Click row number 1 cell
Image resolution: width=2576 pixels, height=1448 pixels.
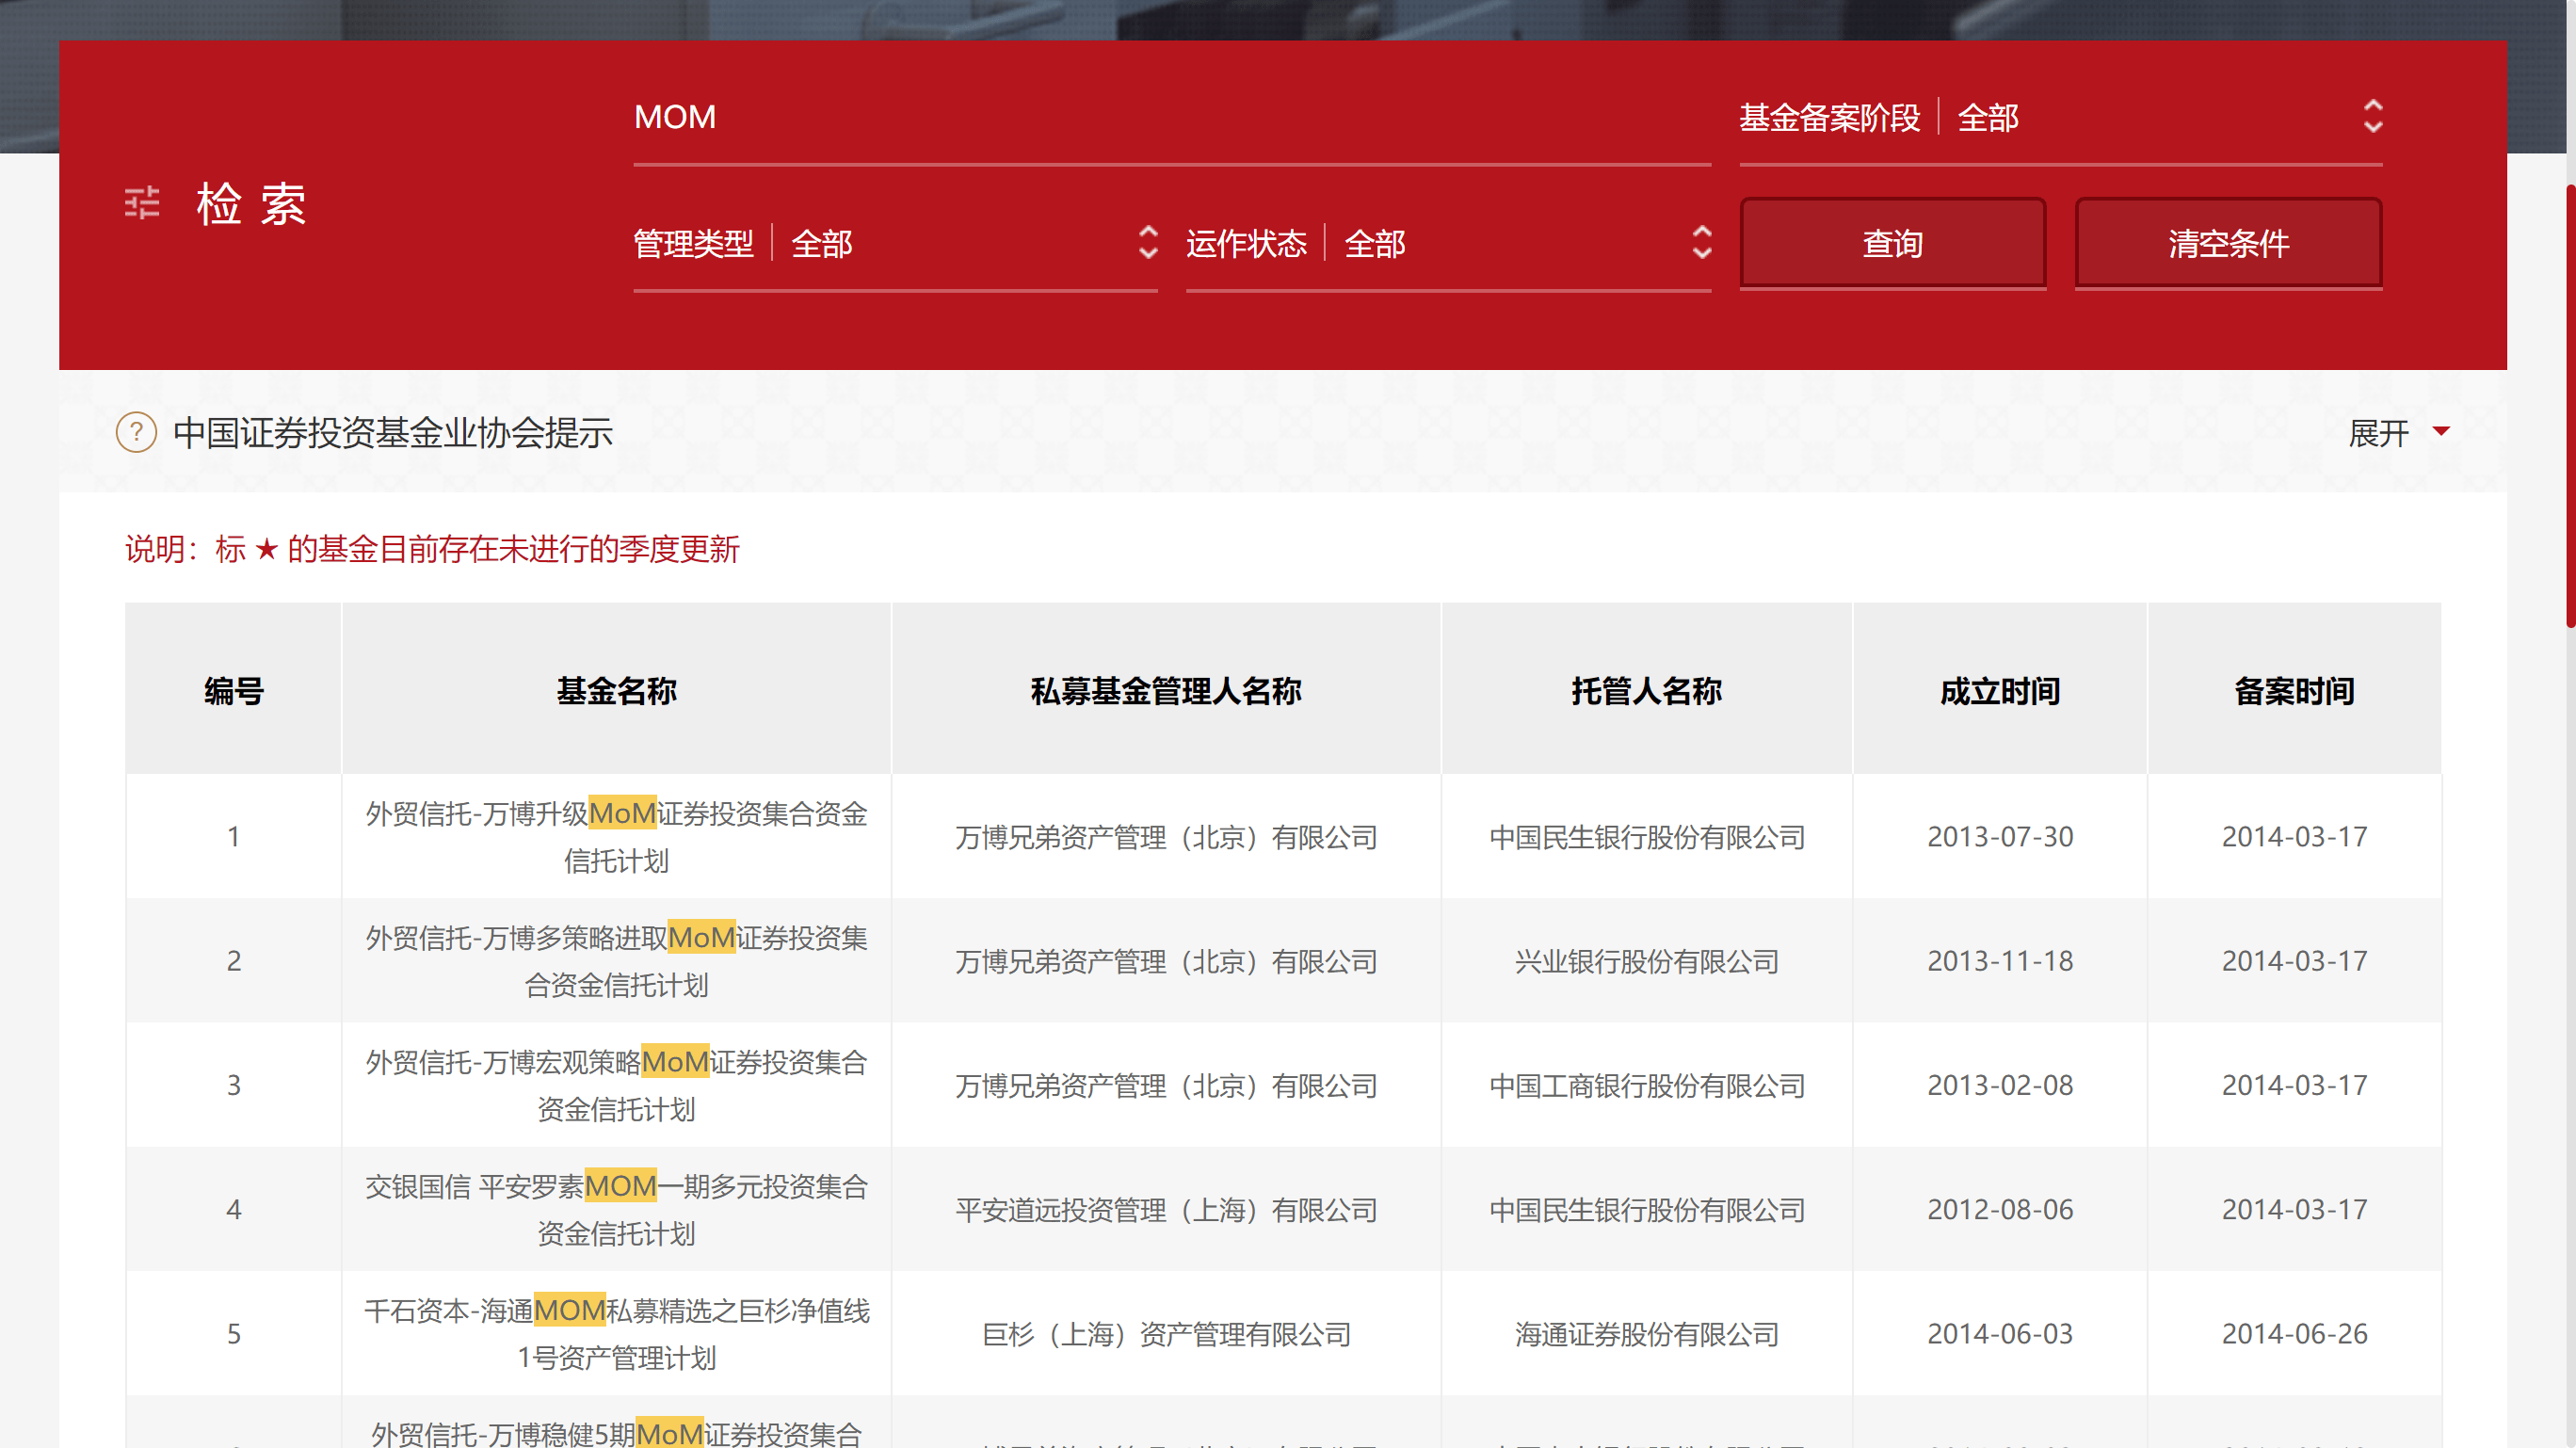click(x=233, y=836)
